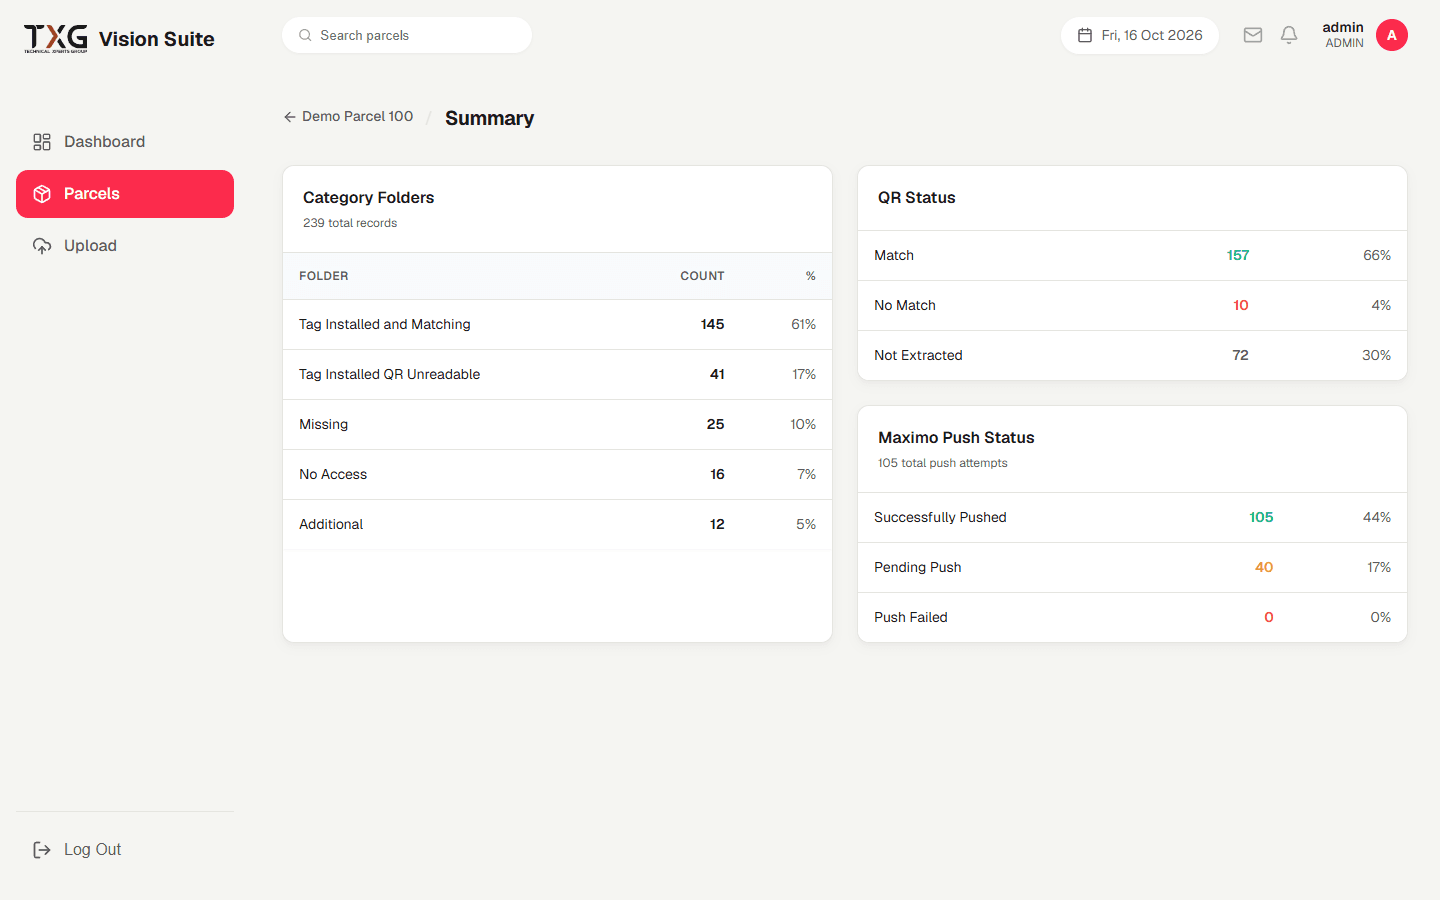1440x900 pixels.
Task: Click the Not Extracted label
Action: pyautogui.click(x=918, y=356)
